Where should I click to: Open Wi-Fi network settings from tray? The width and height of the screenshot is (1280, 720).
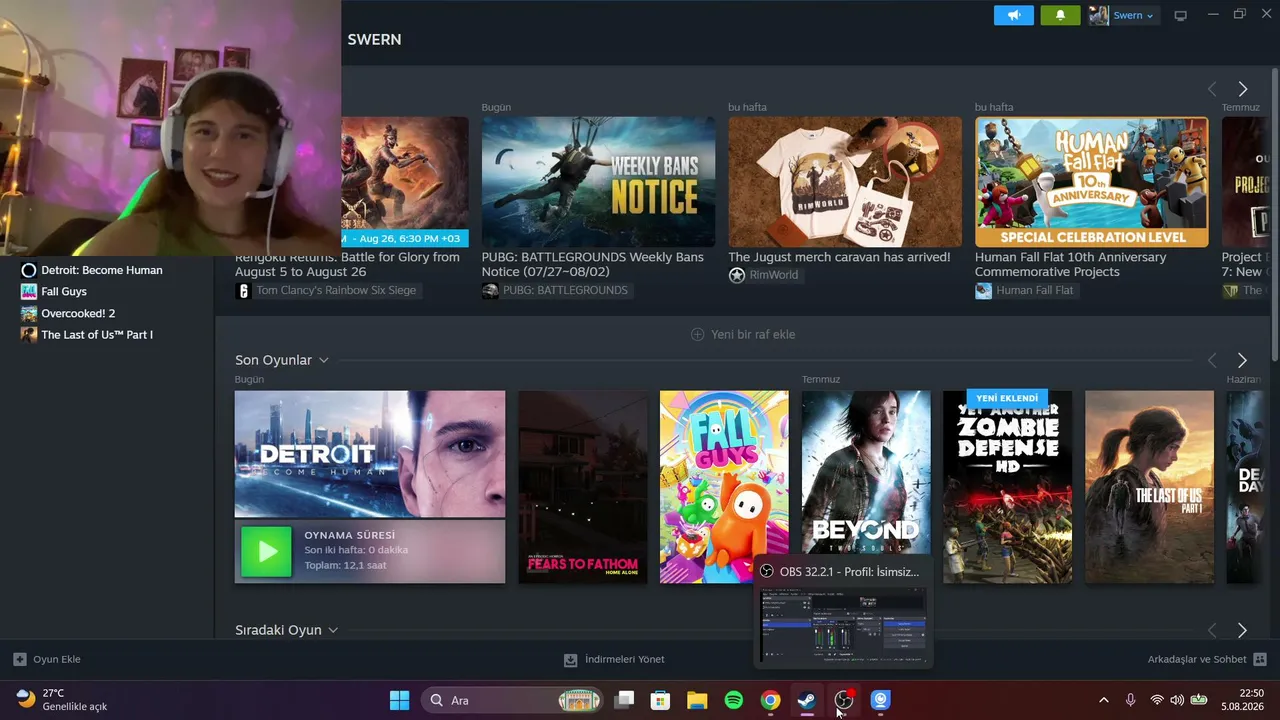click(1157, 700)
